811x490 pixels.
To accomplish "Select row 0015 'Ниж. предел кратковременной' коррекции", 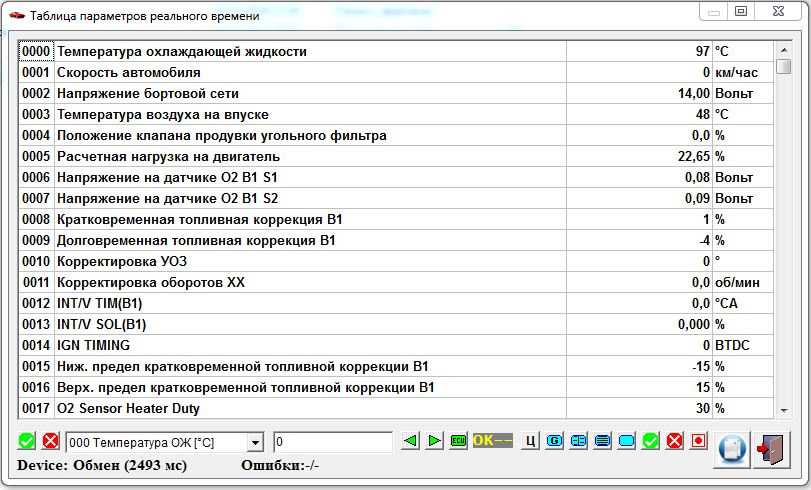I will [x=396, y=366].
